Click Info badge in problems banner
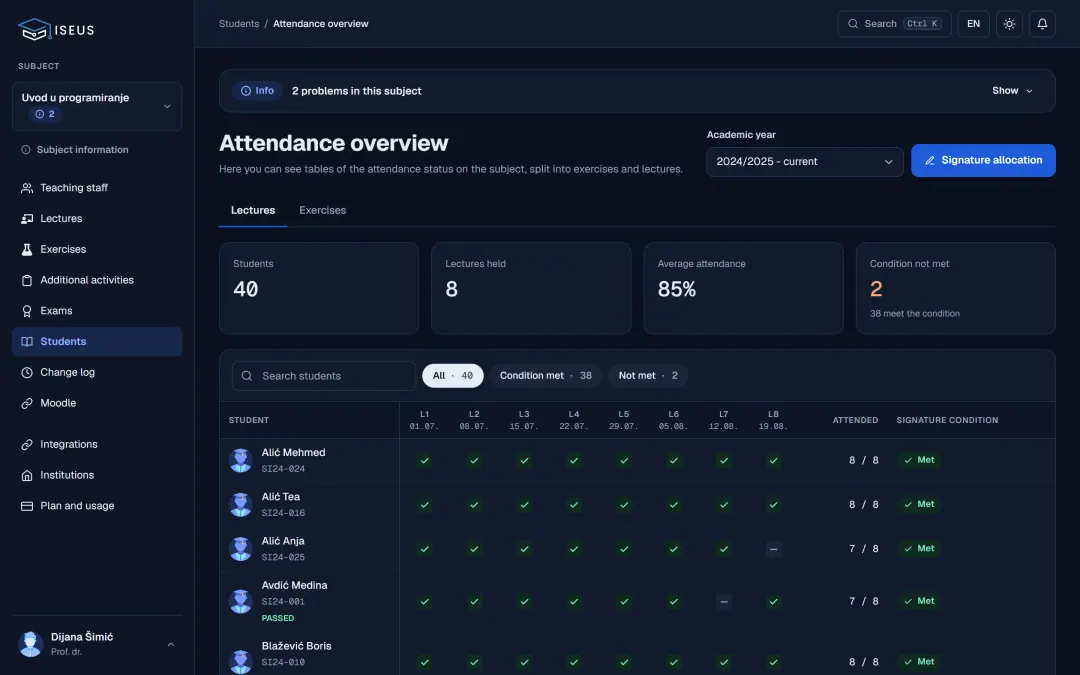This screenshot has height=675, width=1080. pos(257,91)
